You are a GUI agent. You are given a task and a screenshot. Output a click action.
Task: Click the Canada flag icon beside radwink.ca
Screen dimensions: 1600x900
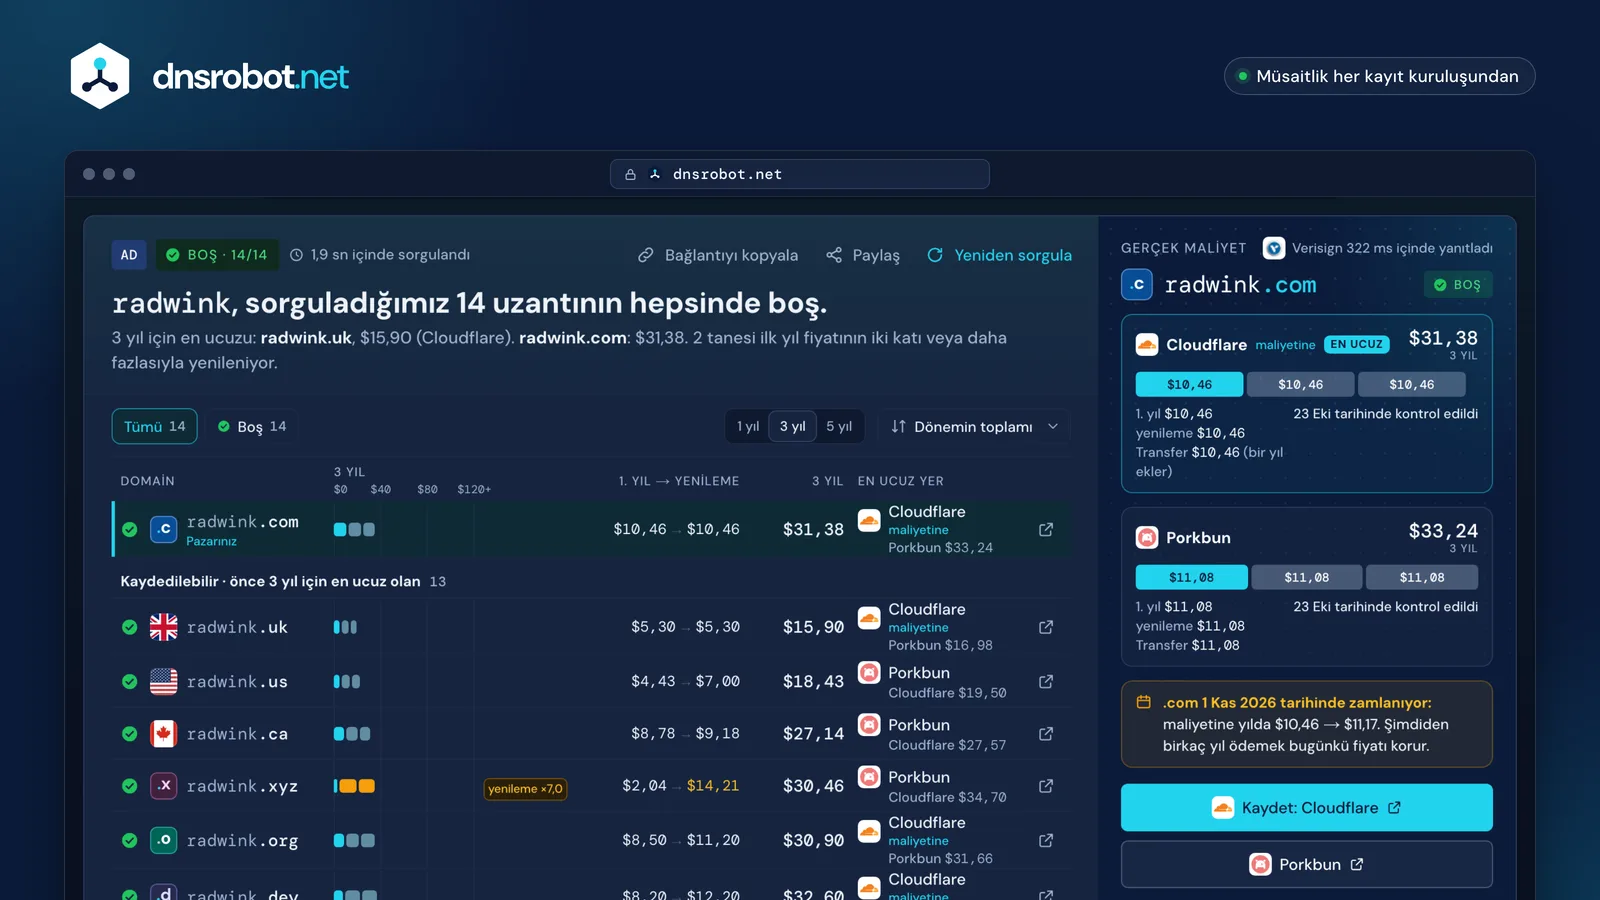(163, 734)
